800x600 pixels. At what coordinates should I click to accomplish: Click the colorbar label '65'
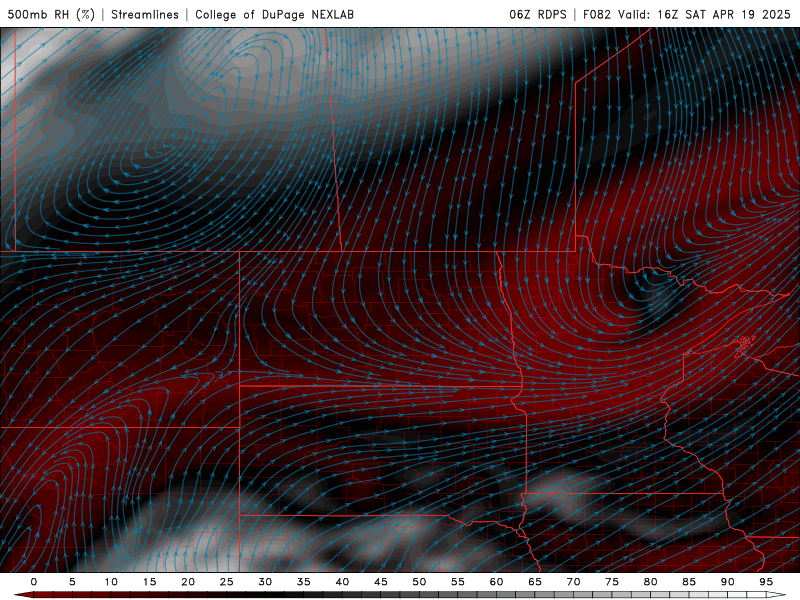(x=535, y=582)
